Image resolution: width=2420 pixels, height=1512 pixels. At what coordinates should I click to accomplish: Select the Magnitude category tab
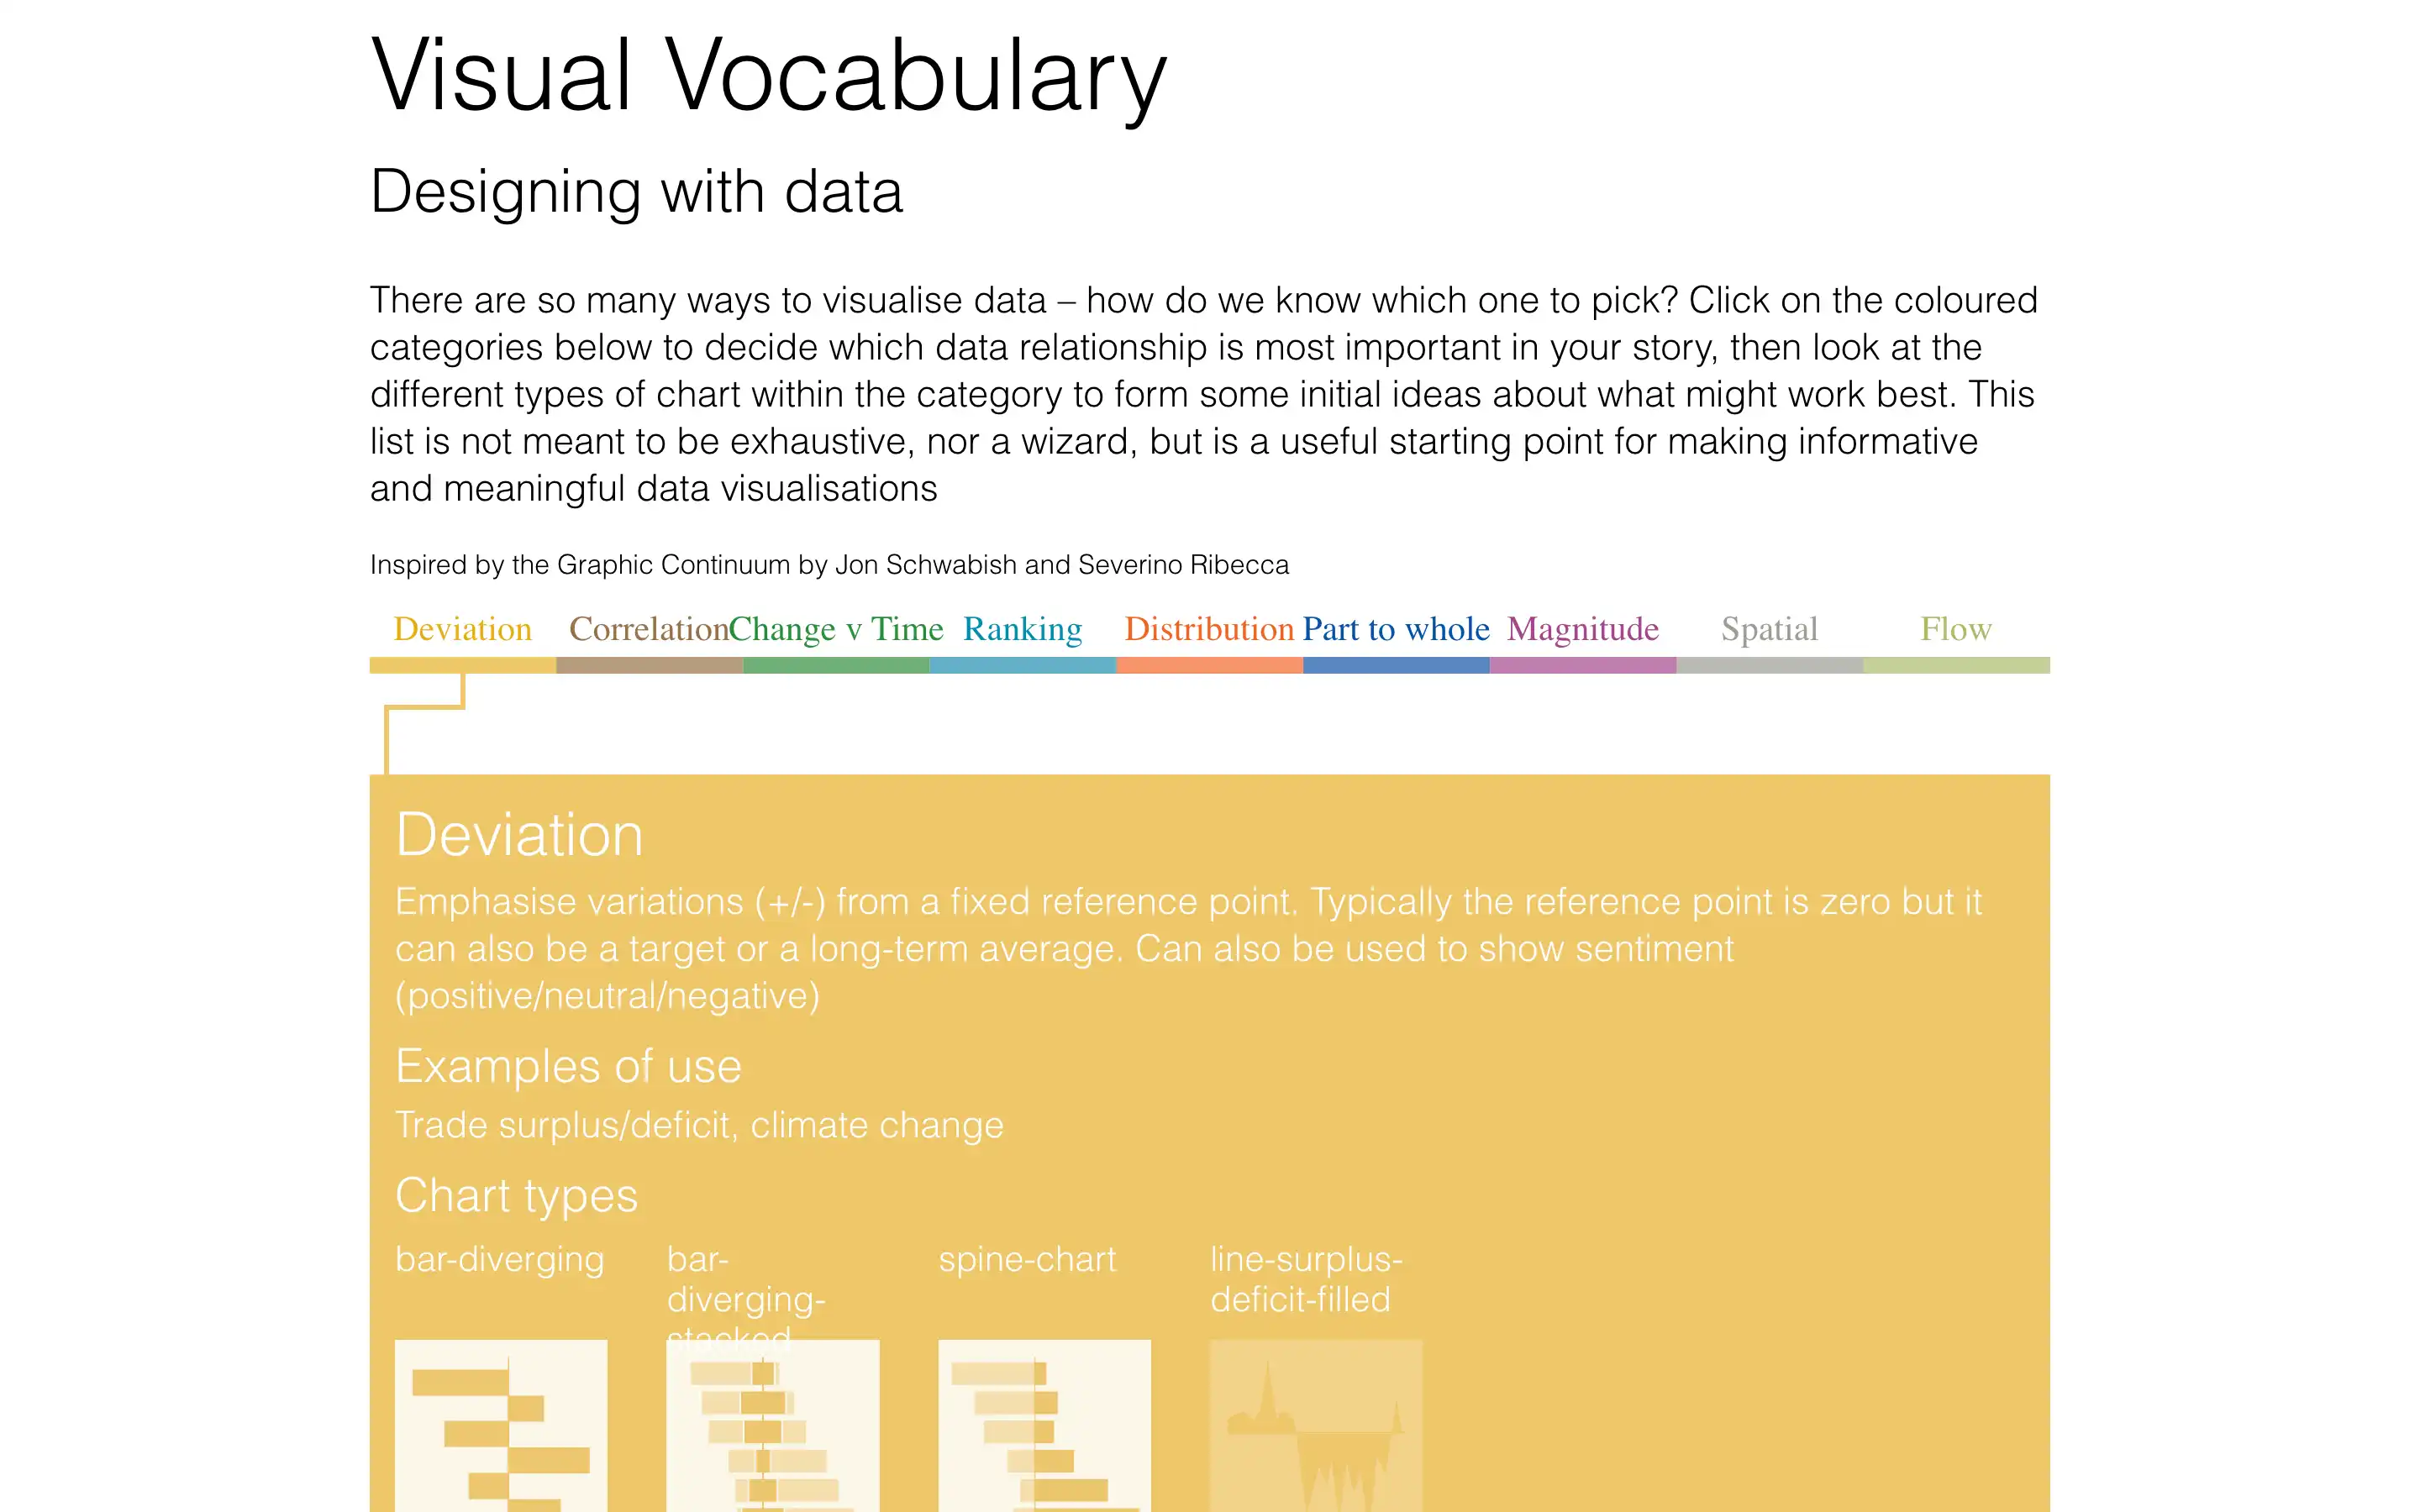point(1583,629)
